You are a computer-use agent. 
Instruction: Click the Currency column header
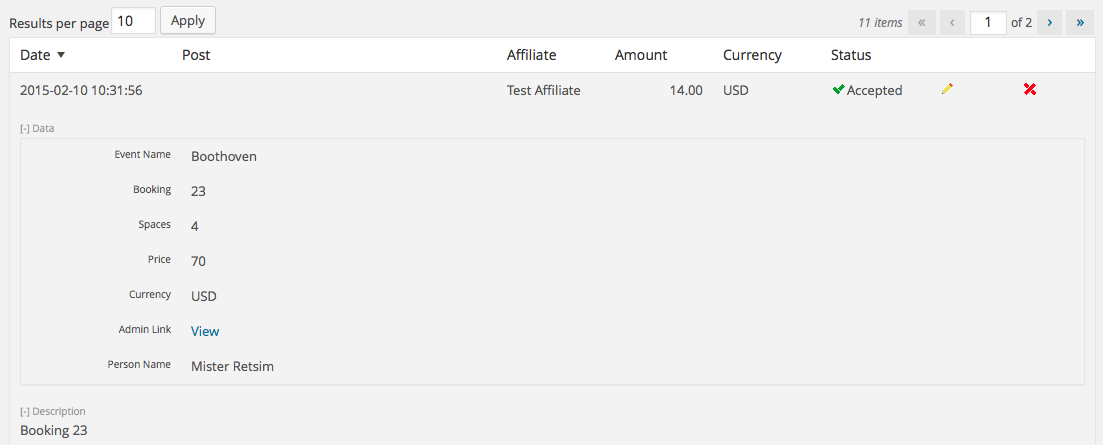coord(752,55)
